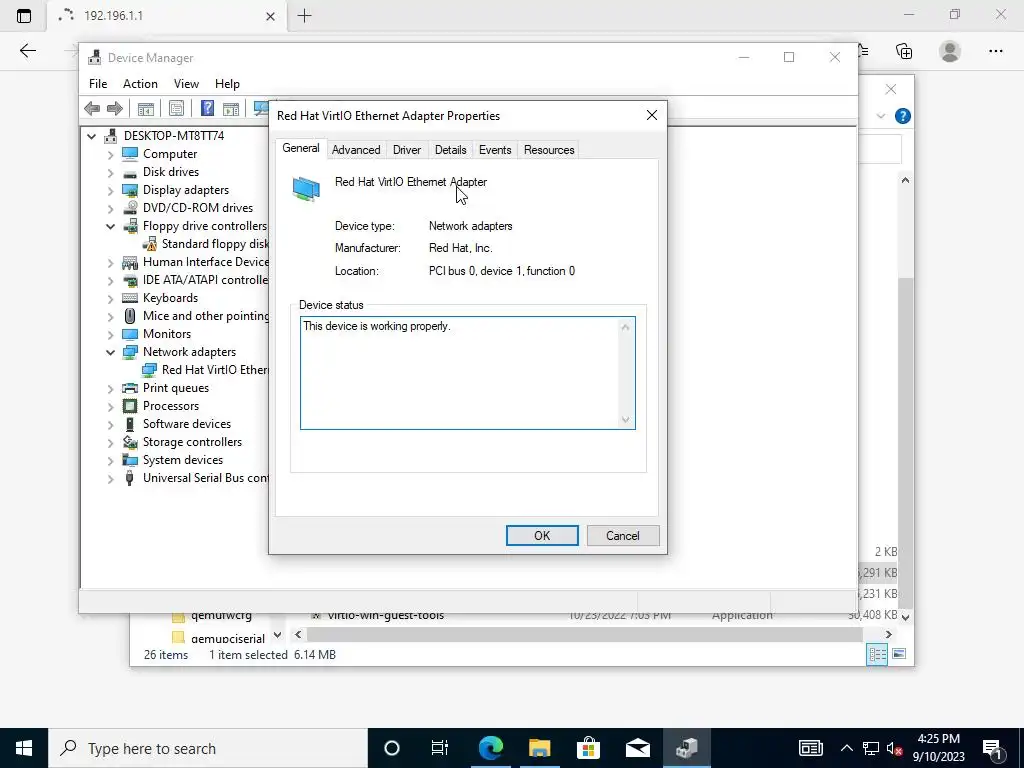Switch to the Resources tab
1024x768 pixels.
549,150
